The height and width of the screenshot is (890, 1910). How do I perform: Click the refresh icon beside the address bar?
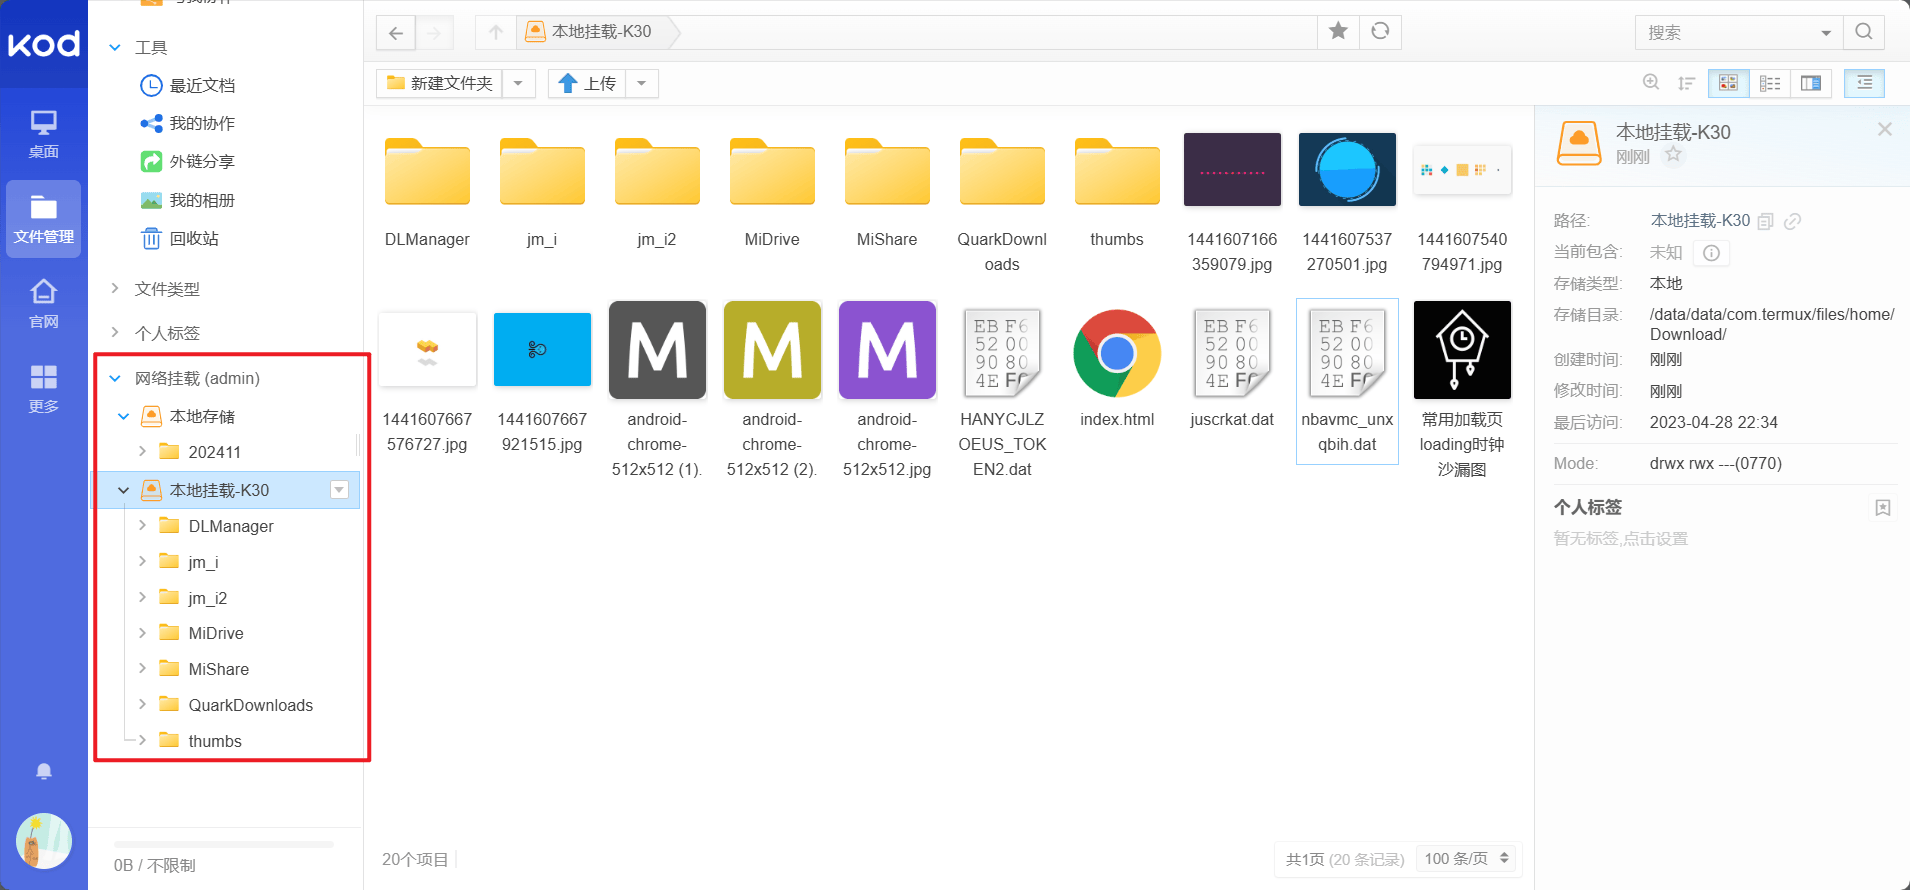[1380, 31]
